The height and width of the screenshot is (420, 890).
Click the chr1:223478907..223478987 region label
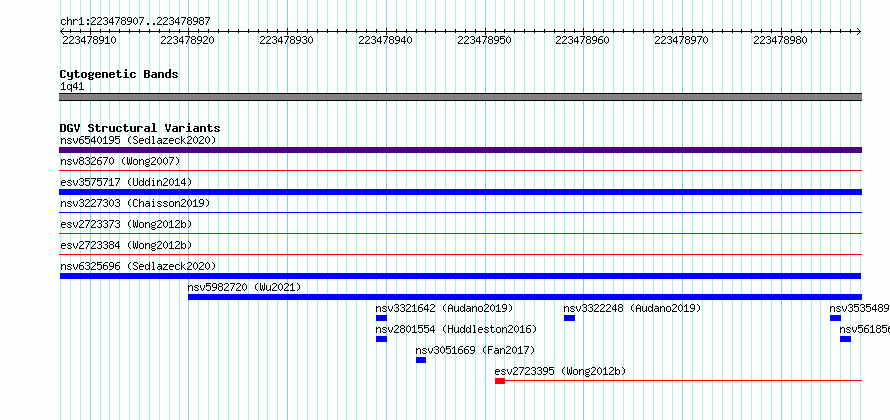pyautogui.click(x=135, y=21)
